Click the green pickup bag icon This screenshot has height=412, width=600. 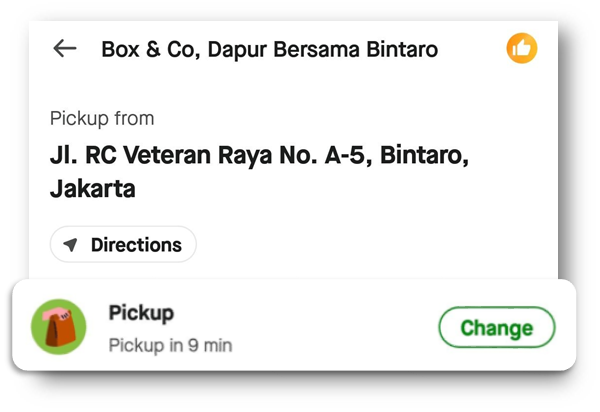click(x=59, y=326)
